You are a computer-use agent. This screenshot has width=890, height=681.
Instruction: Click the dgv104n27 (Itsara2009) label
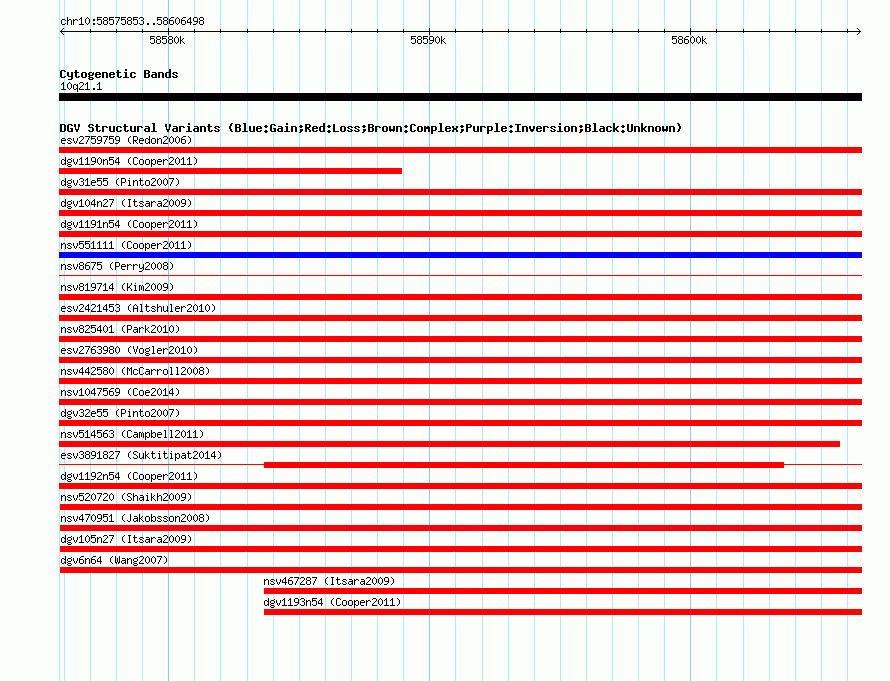(126, 203)
